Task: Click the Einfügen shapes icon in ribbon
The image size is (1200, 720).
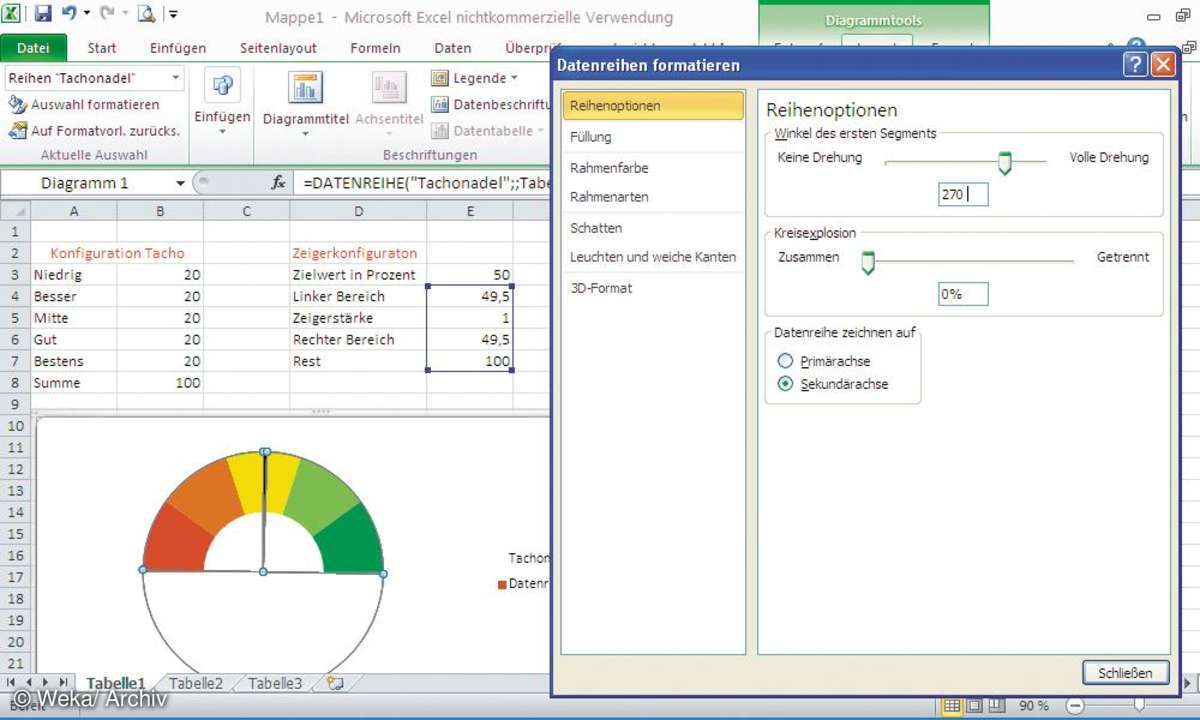Action: (222, 86)
